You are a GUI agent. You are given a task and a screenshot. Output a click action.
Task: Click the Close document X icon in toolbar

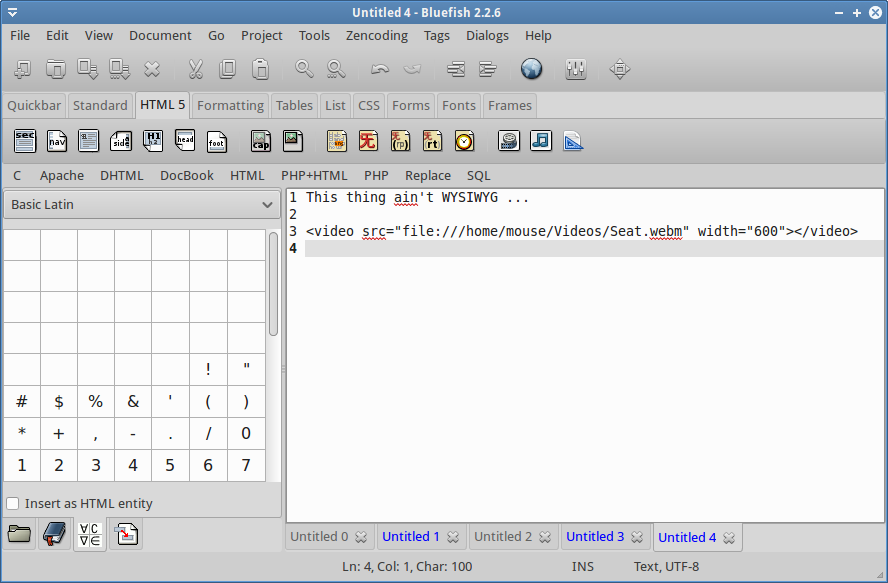tap(152, 69)
